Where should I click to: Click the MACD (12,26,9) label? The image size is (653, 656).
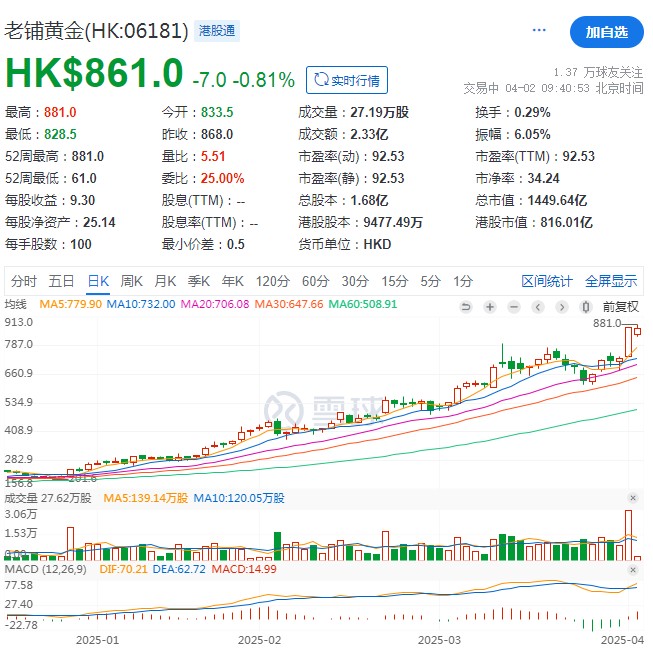point(46,569)
